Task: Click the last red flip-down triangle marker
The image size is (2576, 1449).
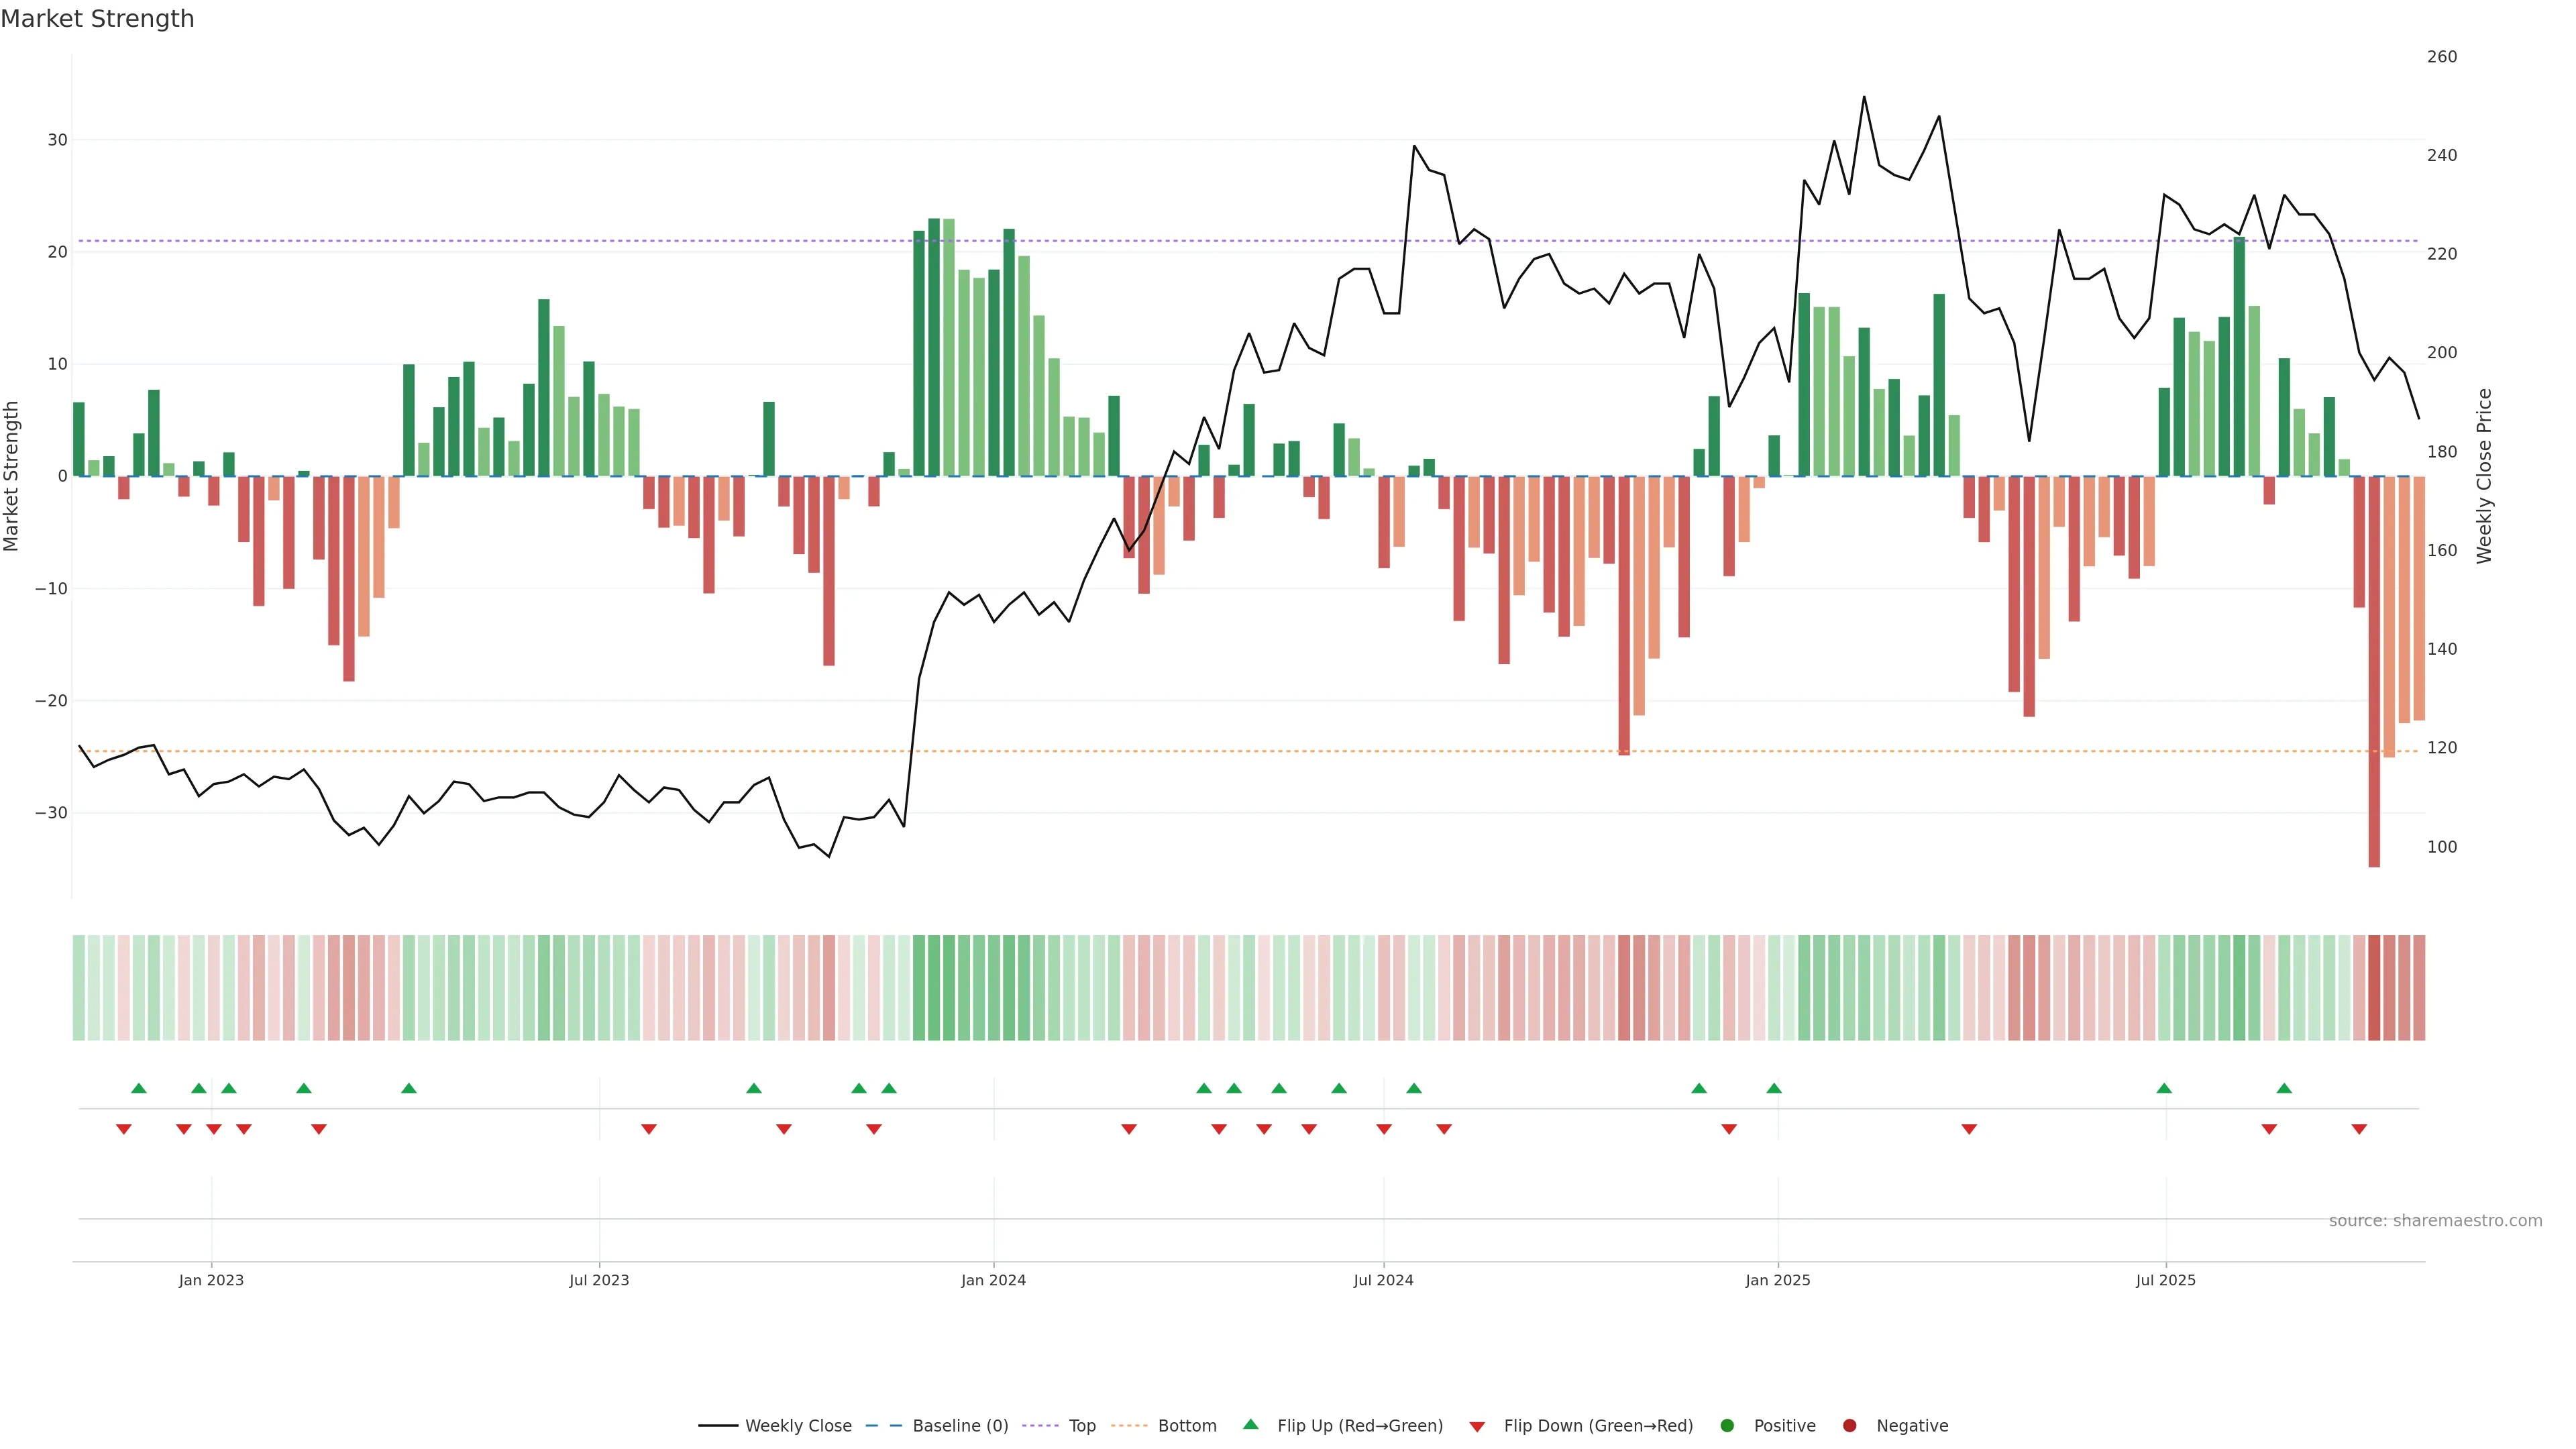Action: point(2359,1129)
